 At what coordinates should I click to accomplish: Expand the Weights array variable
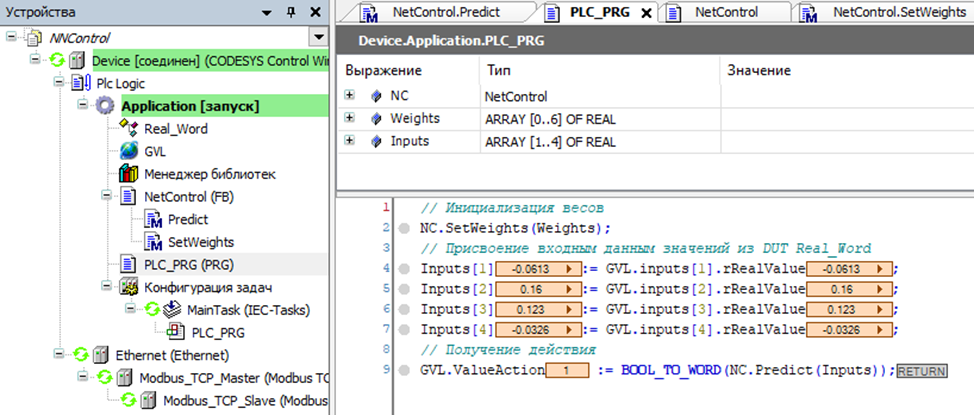(350, 118)
